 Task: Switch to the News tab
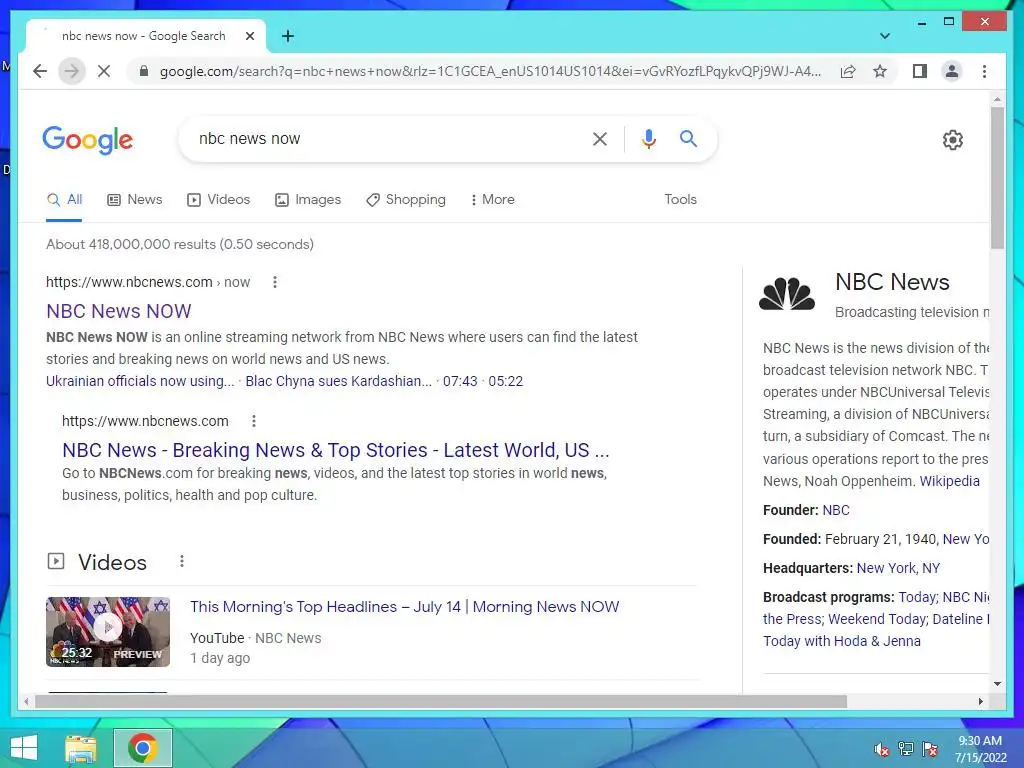(135, 200)
